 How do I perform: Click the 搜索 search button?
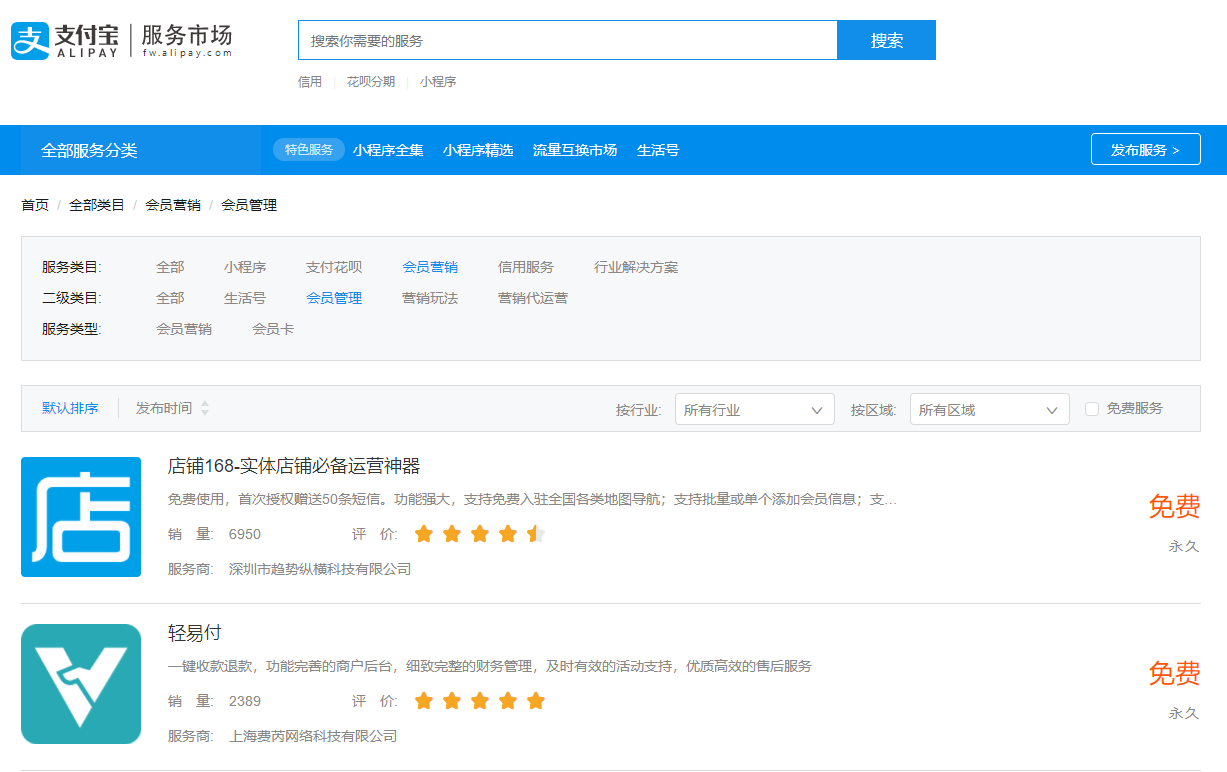pos(886,39)
